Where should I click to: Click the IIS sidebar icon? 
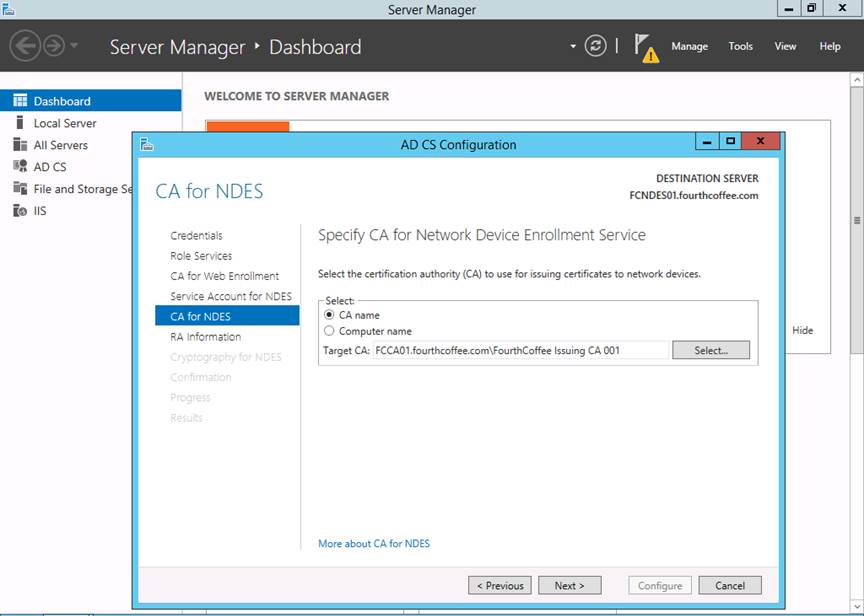(x=20, y=211)
